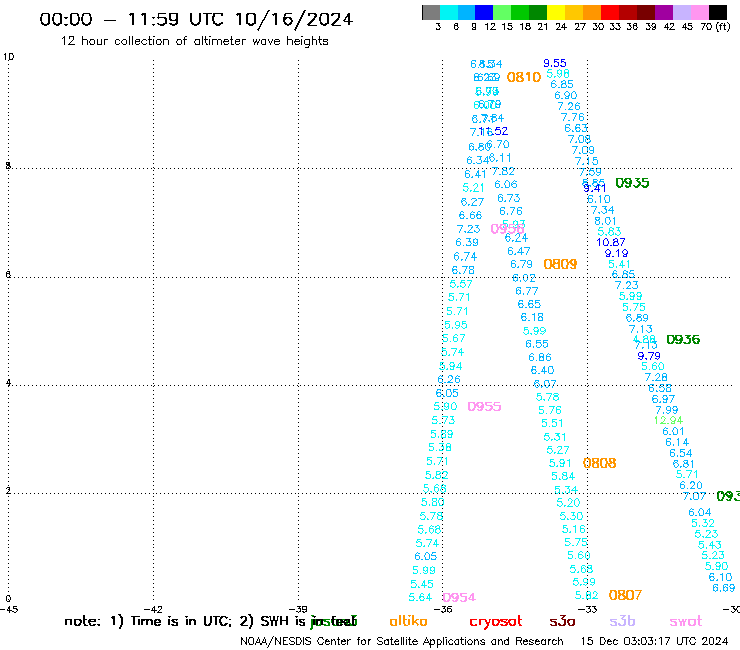
Task: Click the 7.76 value
Action: pyautogui.click(x=572, y=117)
